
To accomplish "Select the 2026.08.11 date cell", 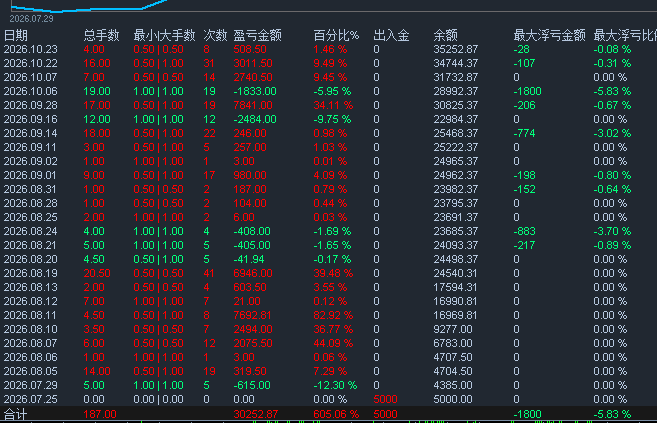I will [31, 315].
